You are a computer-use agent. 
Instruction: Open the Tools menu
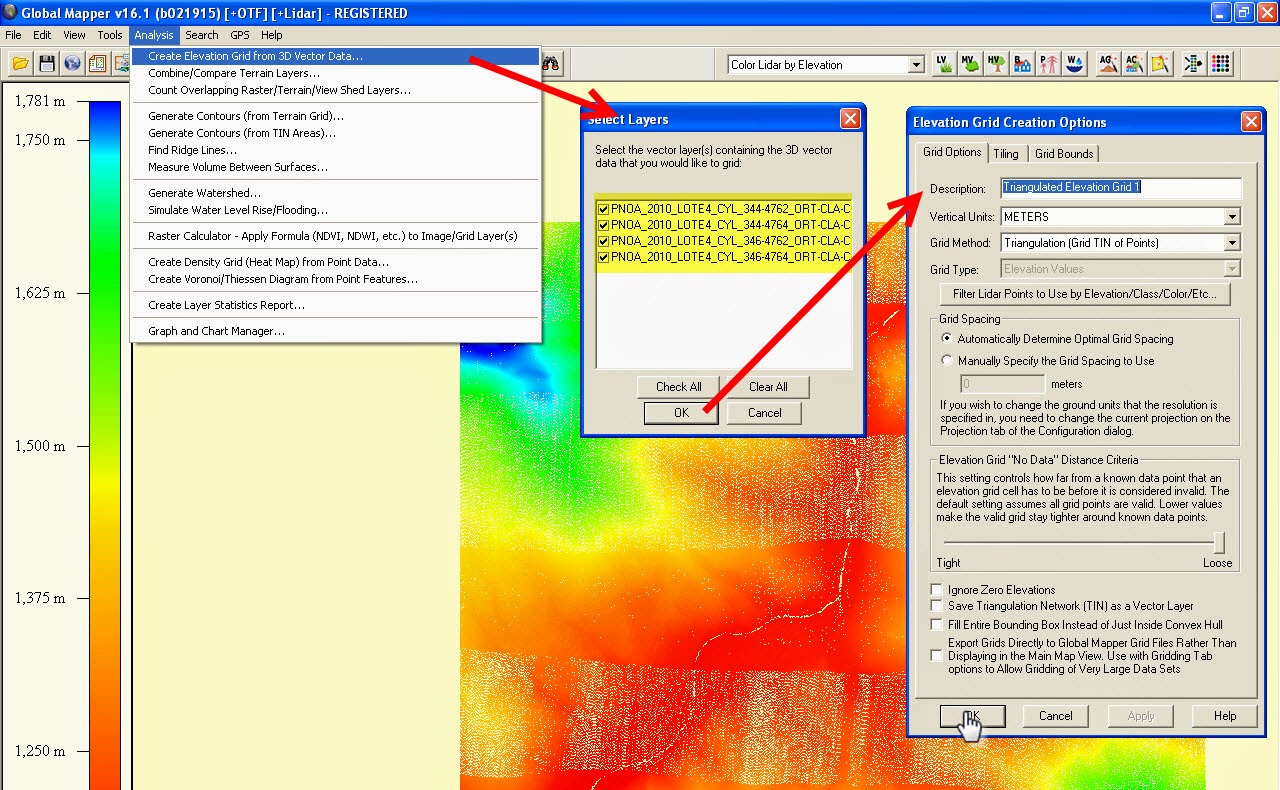pos(110,35)
